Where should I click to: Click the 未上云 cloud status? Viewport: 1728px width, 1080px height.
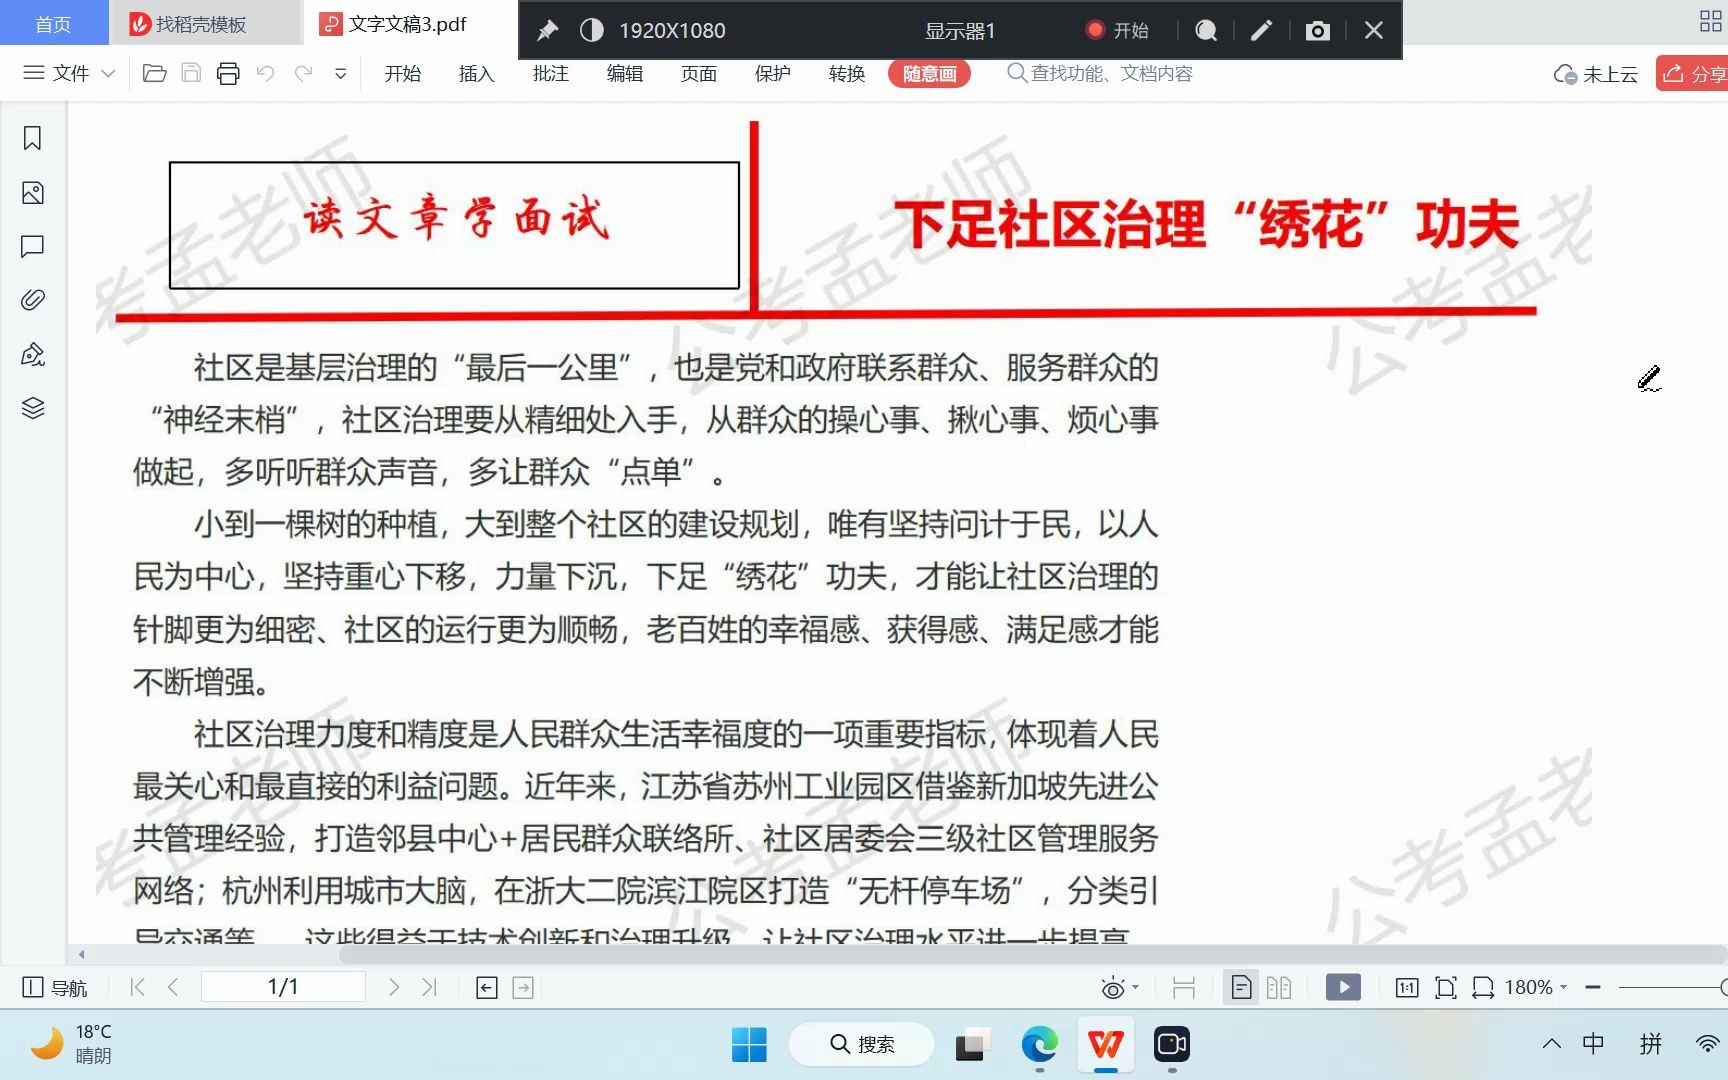click(x=1596, y=74)
